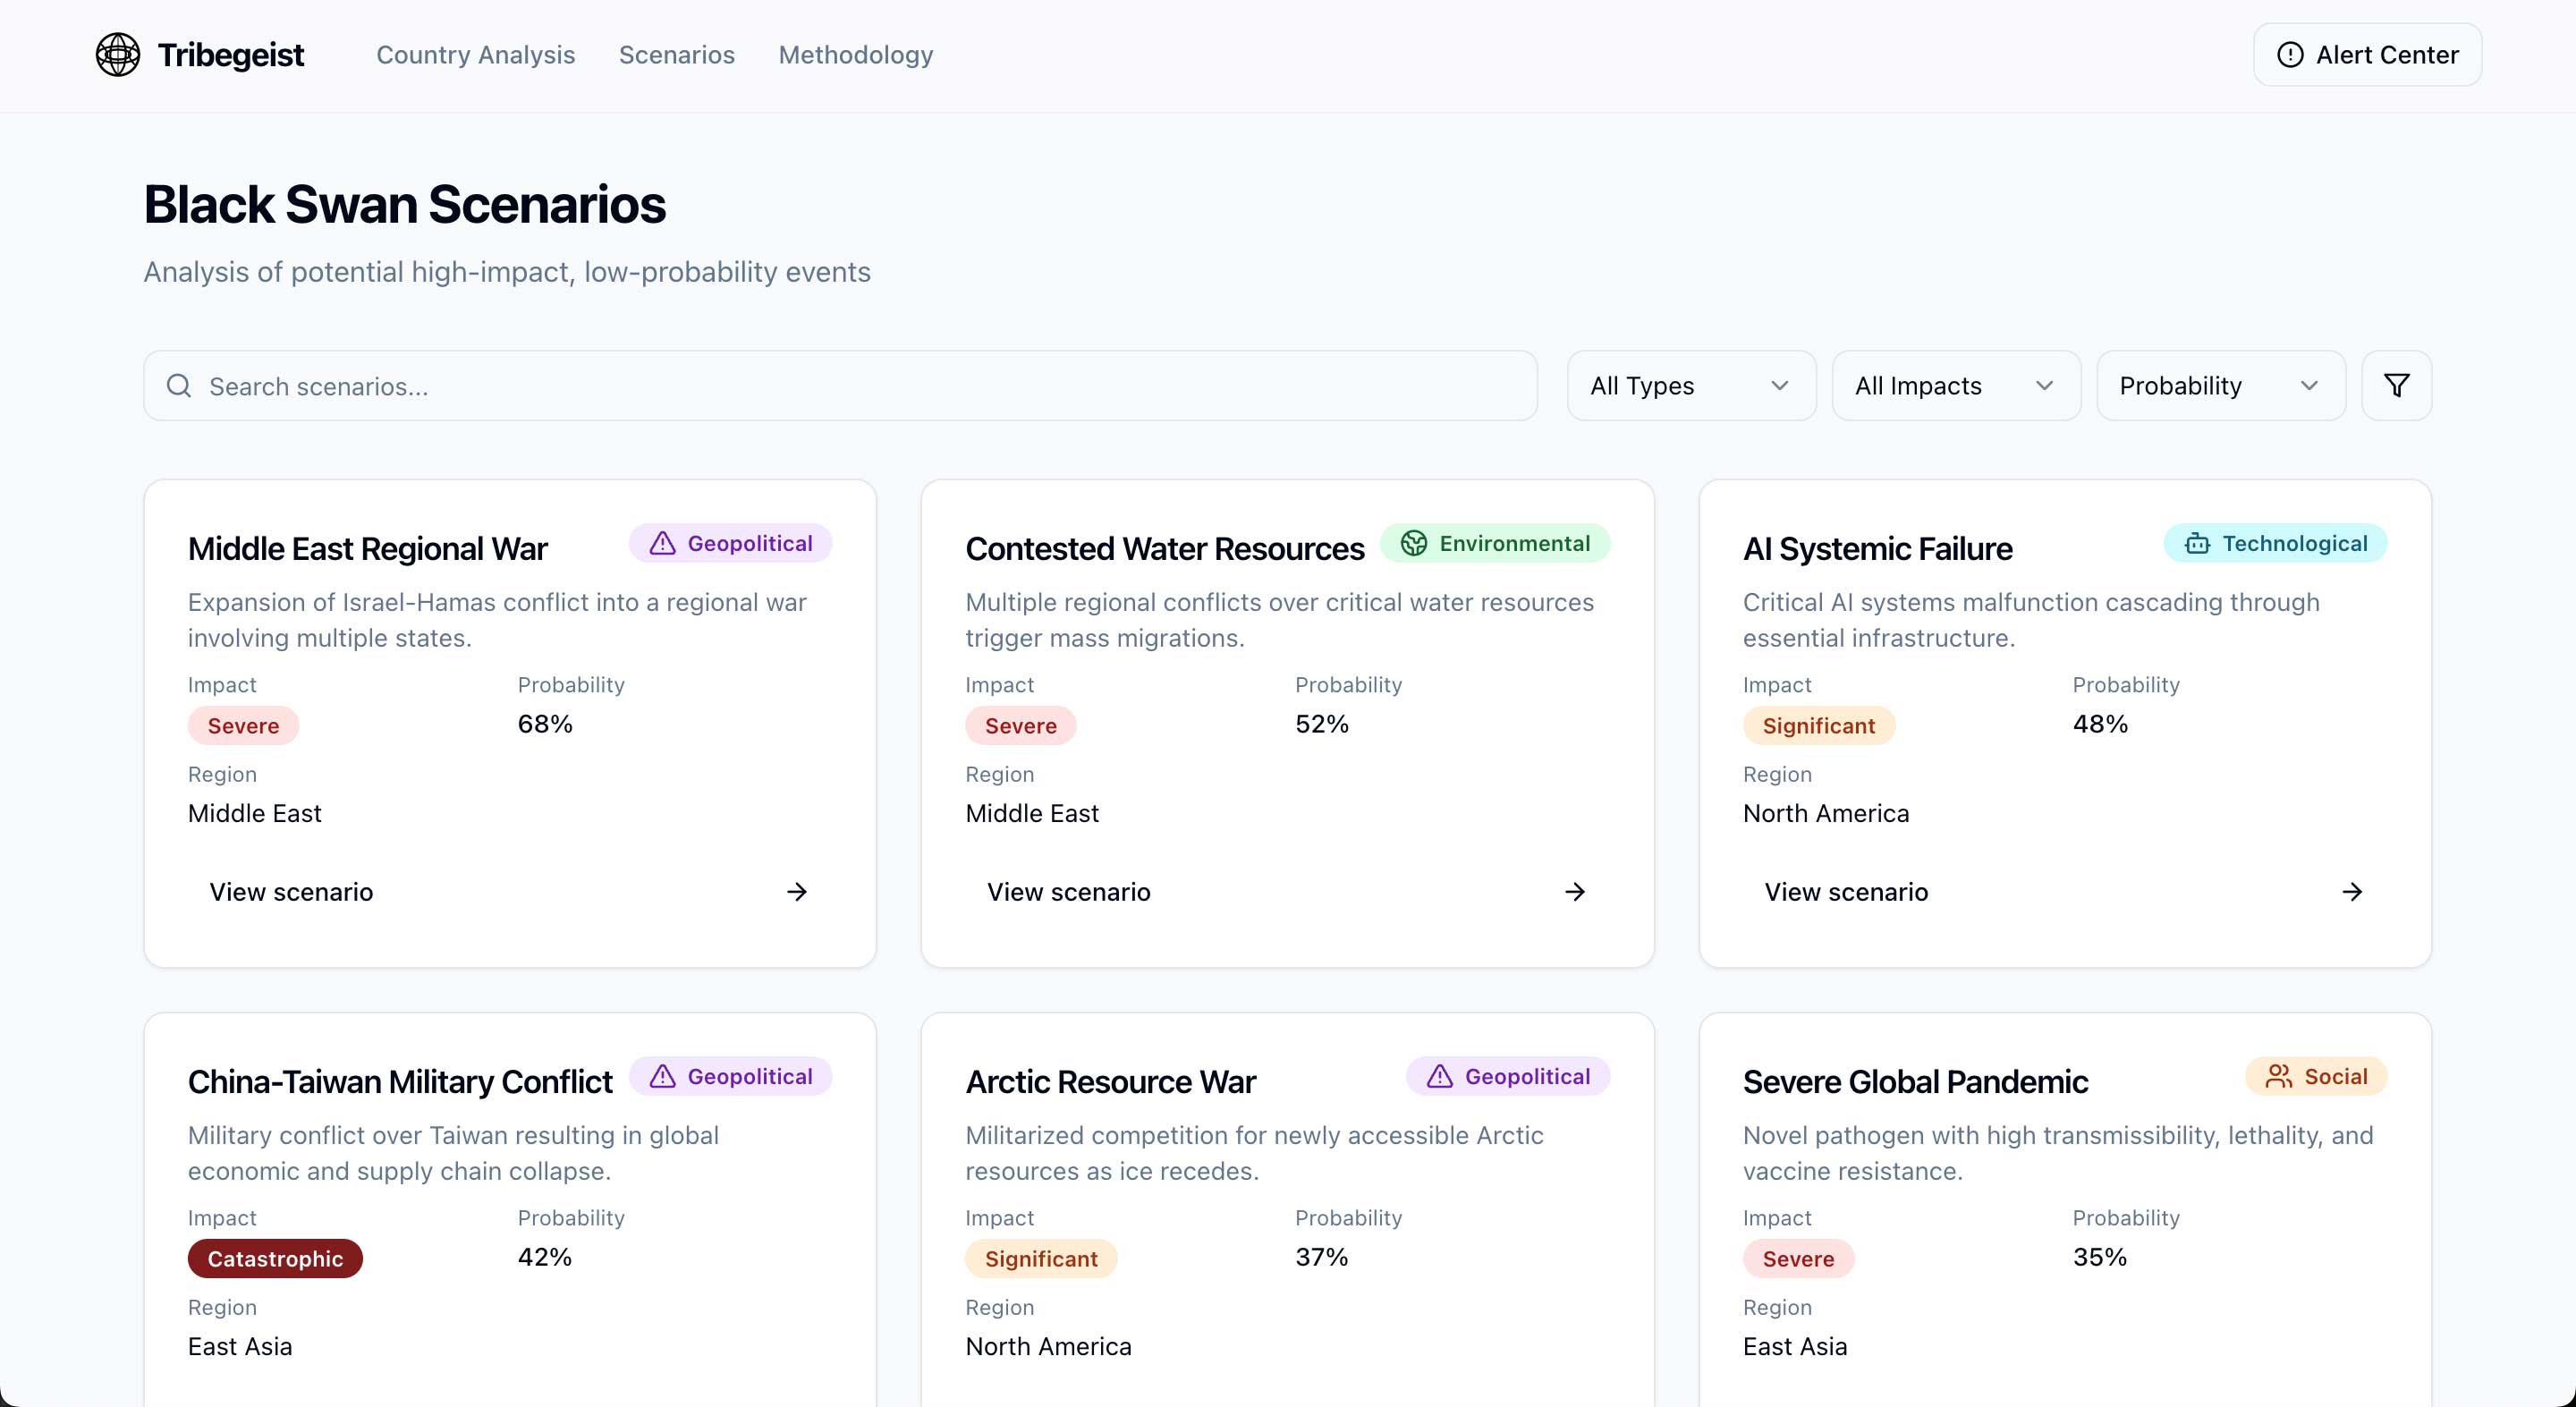Image resolution: width=2576 pixels, height=1407 pixels.
Task: View scenario for Middle East Regional War
Action: [291, 892]
